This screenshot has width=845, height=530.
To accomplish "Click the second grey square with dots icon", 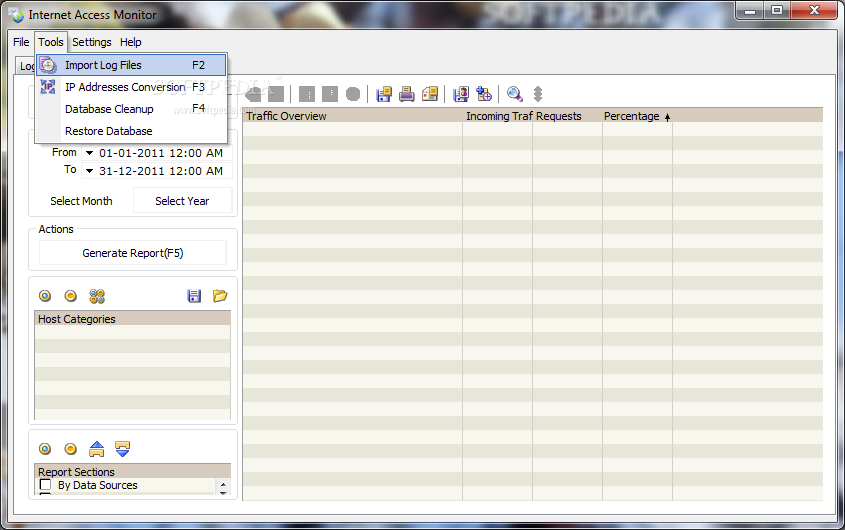I will point(330,94).
